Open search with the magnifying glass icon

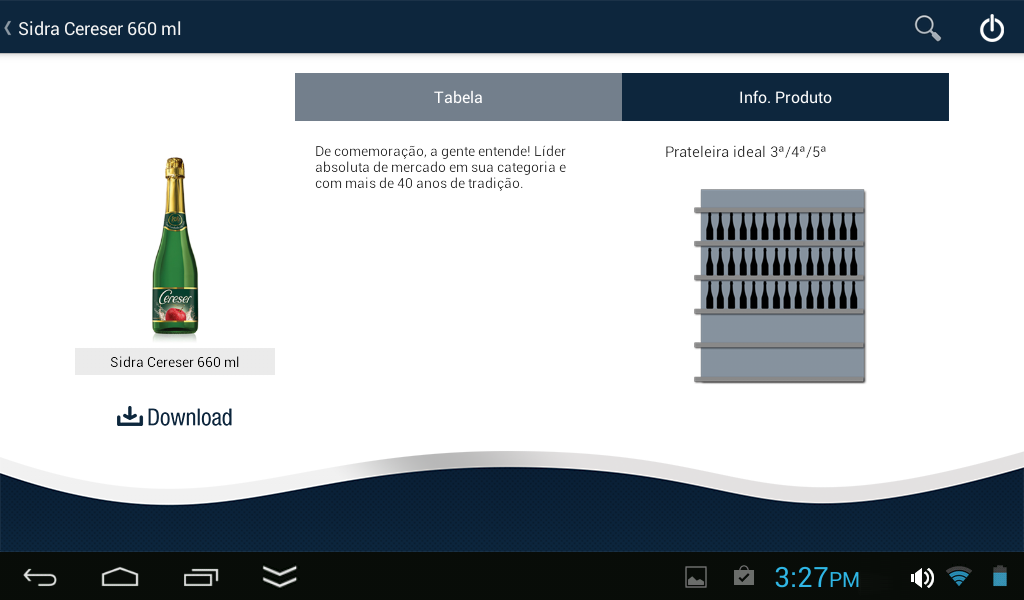pos(927,28)
